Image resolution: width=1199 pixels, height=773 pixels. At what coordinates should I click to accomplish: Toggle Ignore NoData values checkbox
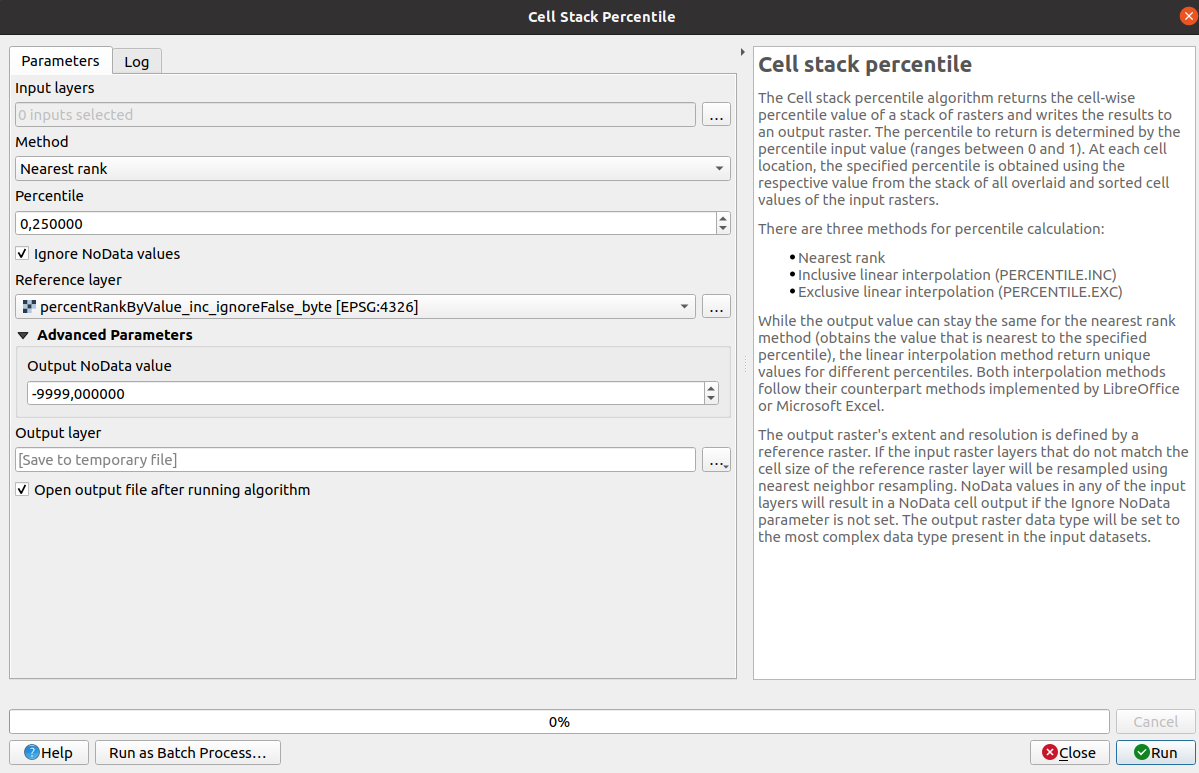coord(23,254)
